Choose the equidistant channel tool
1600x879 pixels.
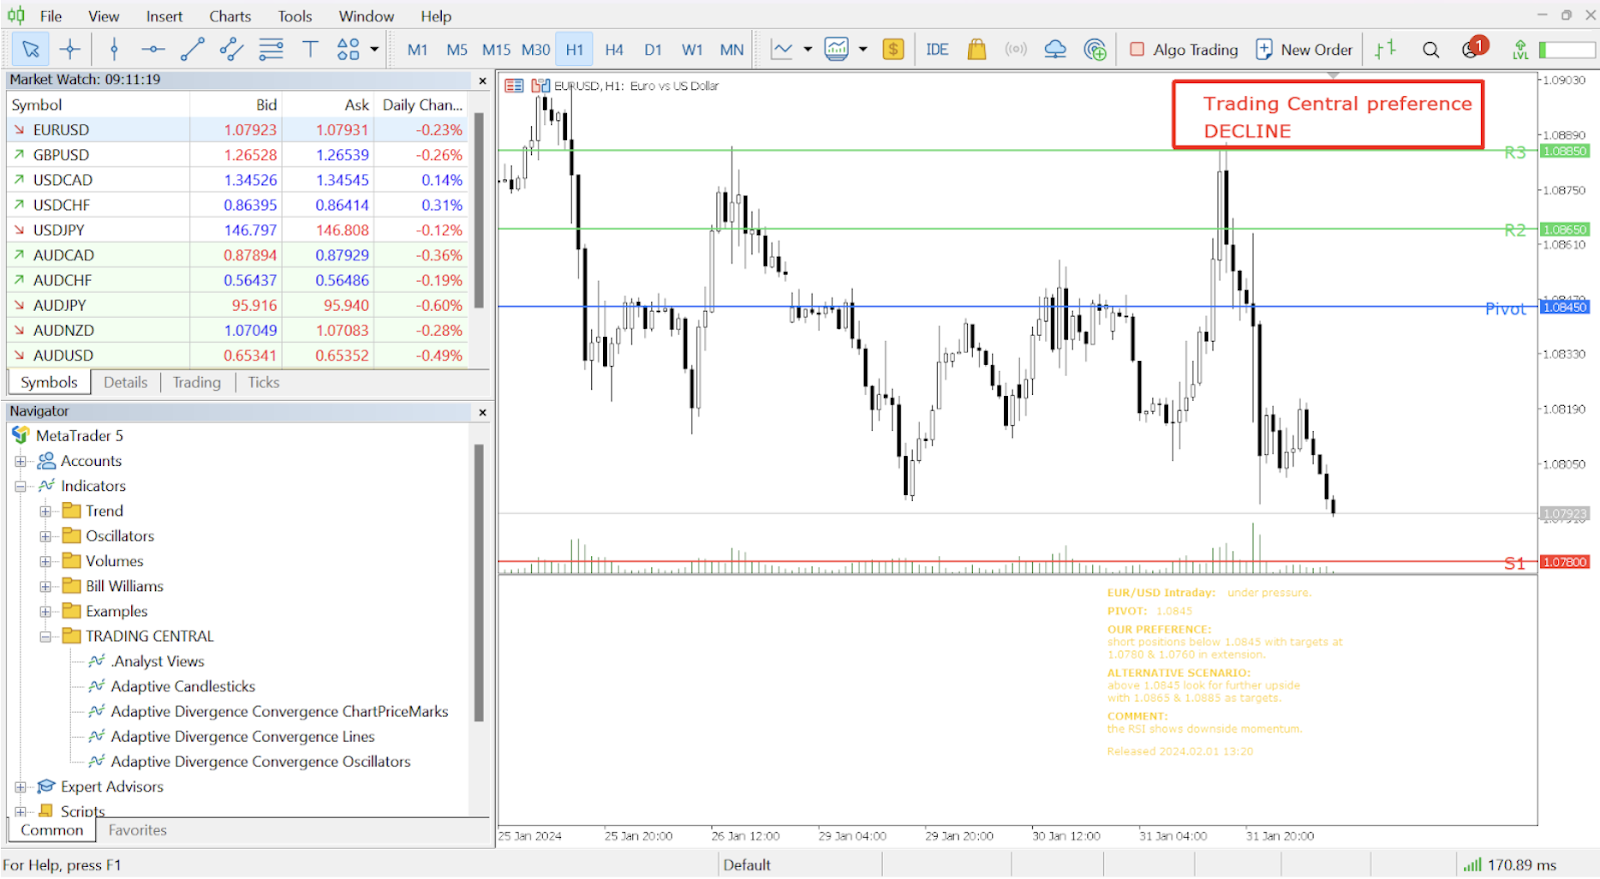pos(231,49)
